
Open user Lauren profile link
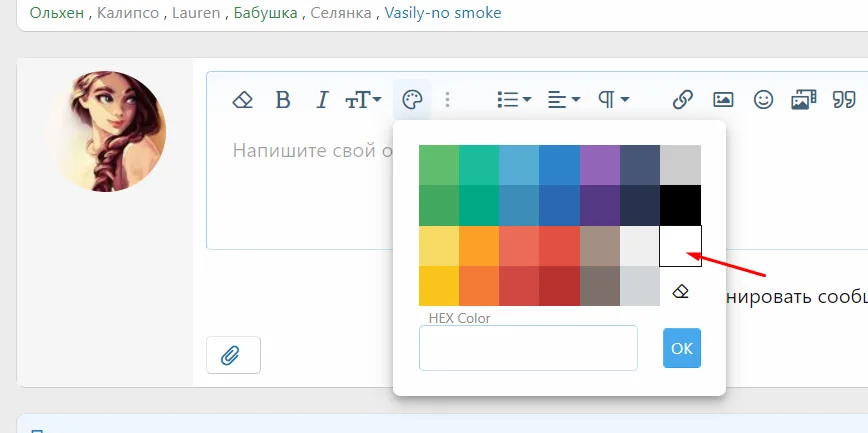tap(196, 13)
